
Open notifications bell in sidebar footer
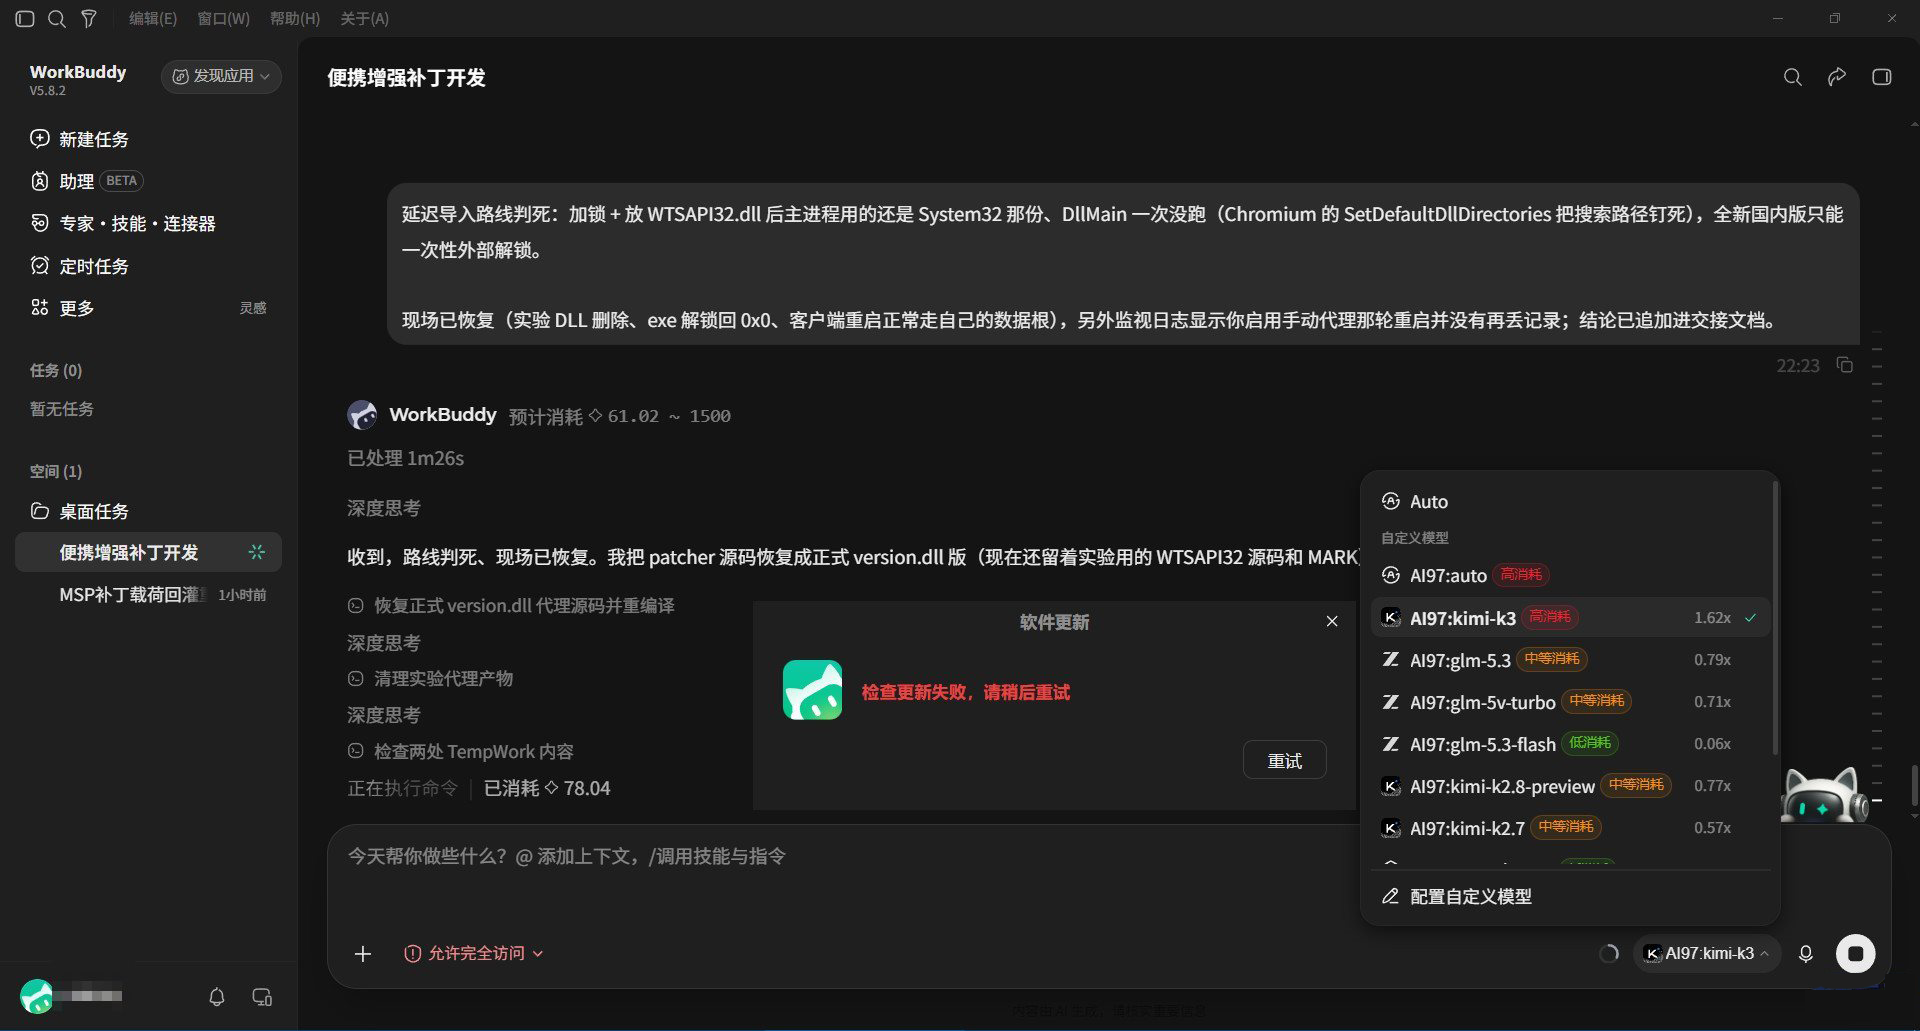pyautogui.click(x=216, y=997)
